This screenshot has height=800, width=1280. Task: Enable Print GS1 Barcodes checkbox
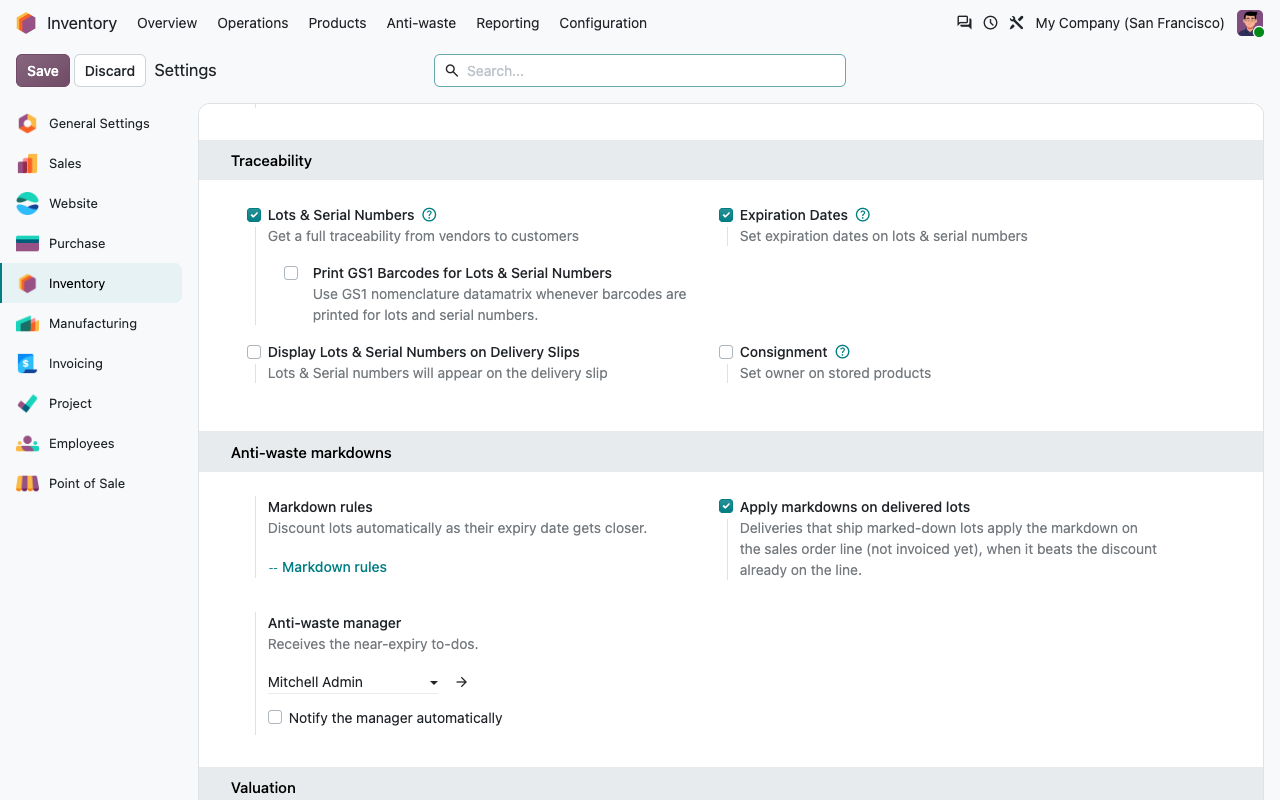pyautogui.click(x=291, y=273)
